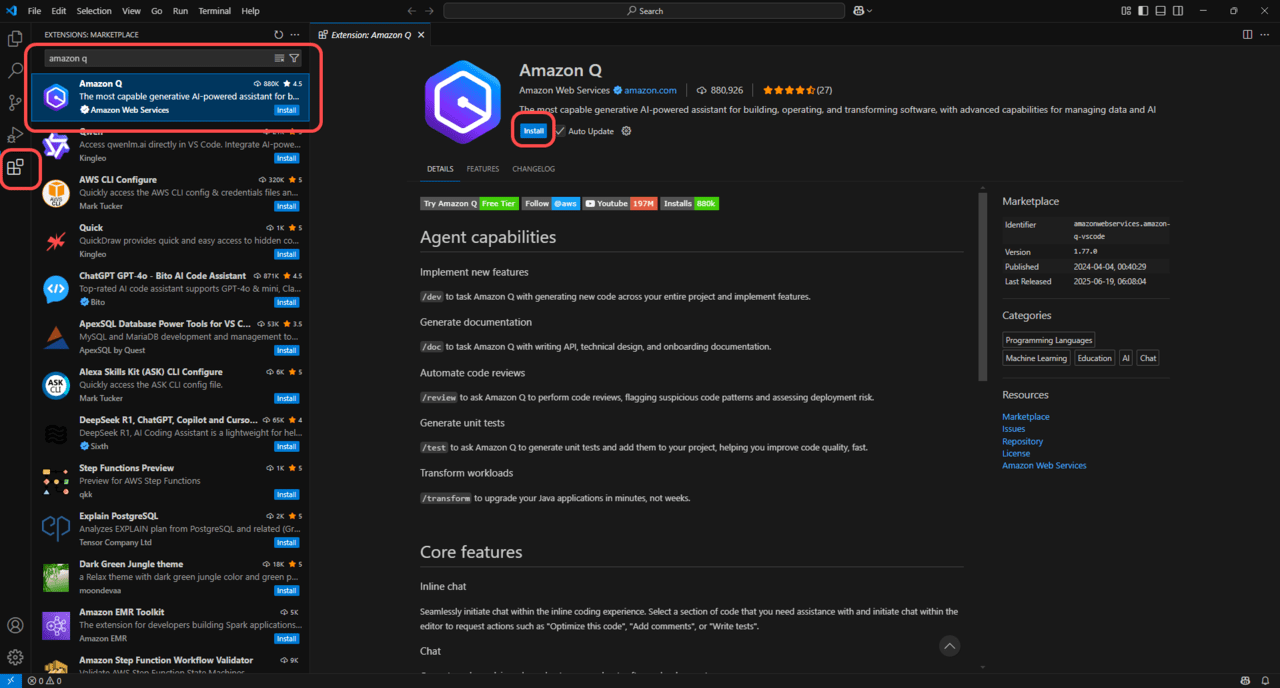Toggle the bottom Panel visibility

coord(1160,11)
